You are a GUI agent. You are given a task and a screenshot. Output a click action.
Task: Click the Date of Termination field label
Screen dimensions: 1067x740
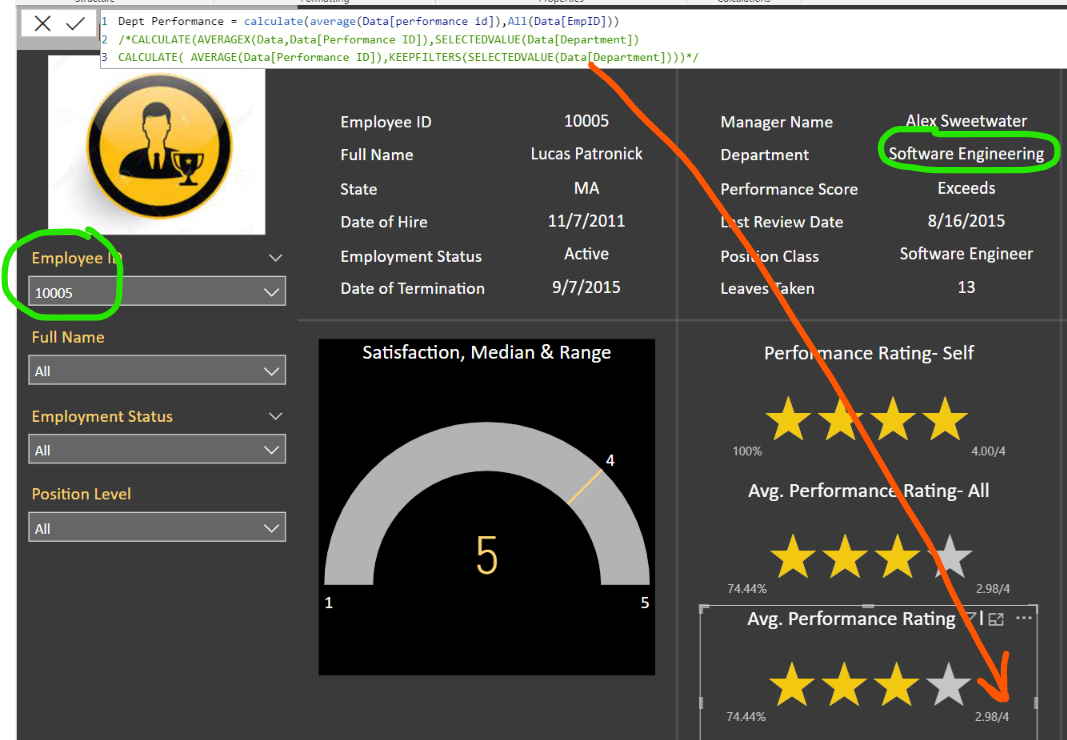click(x=412, y=289)
